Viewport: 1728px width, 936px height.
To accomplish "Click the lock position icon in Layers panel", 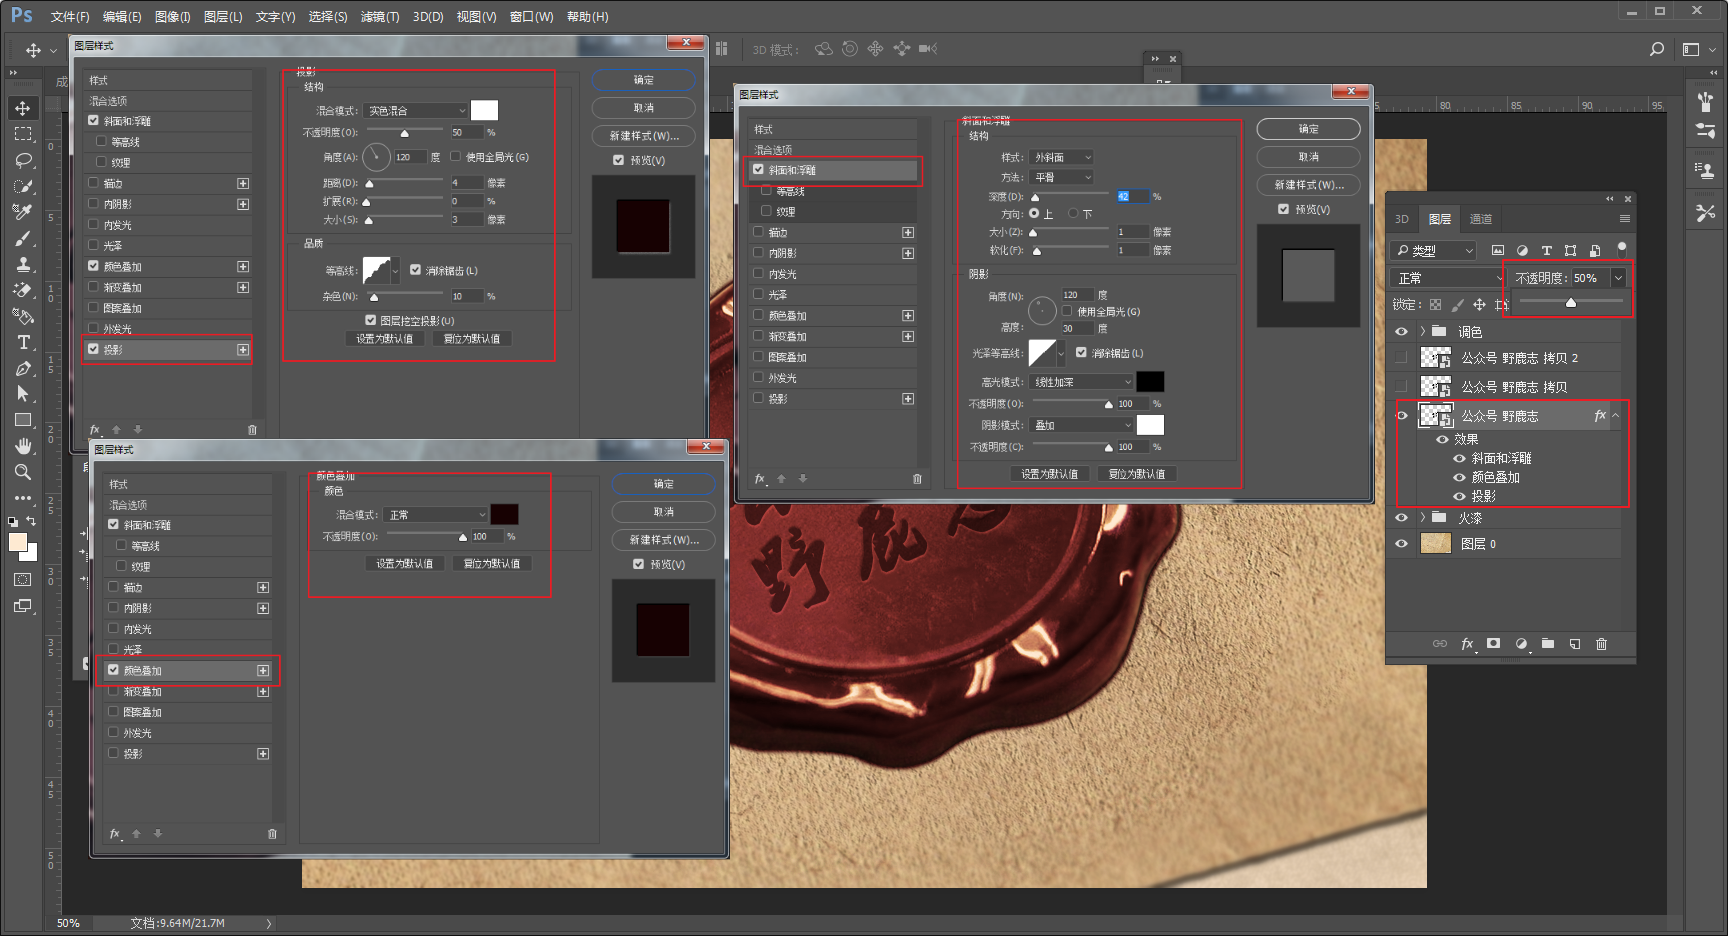I will [x=1479, y=304].
